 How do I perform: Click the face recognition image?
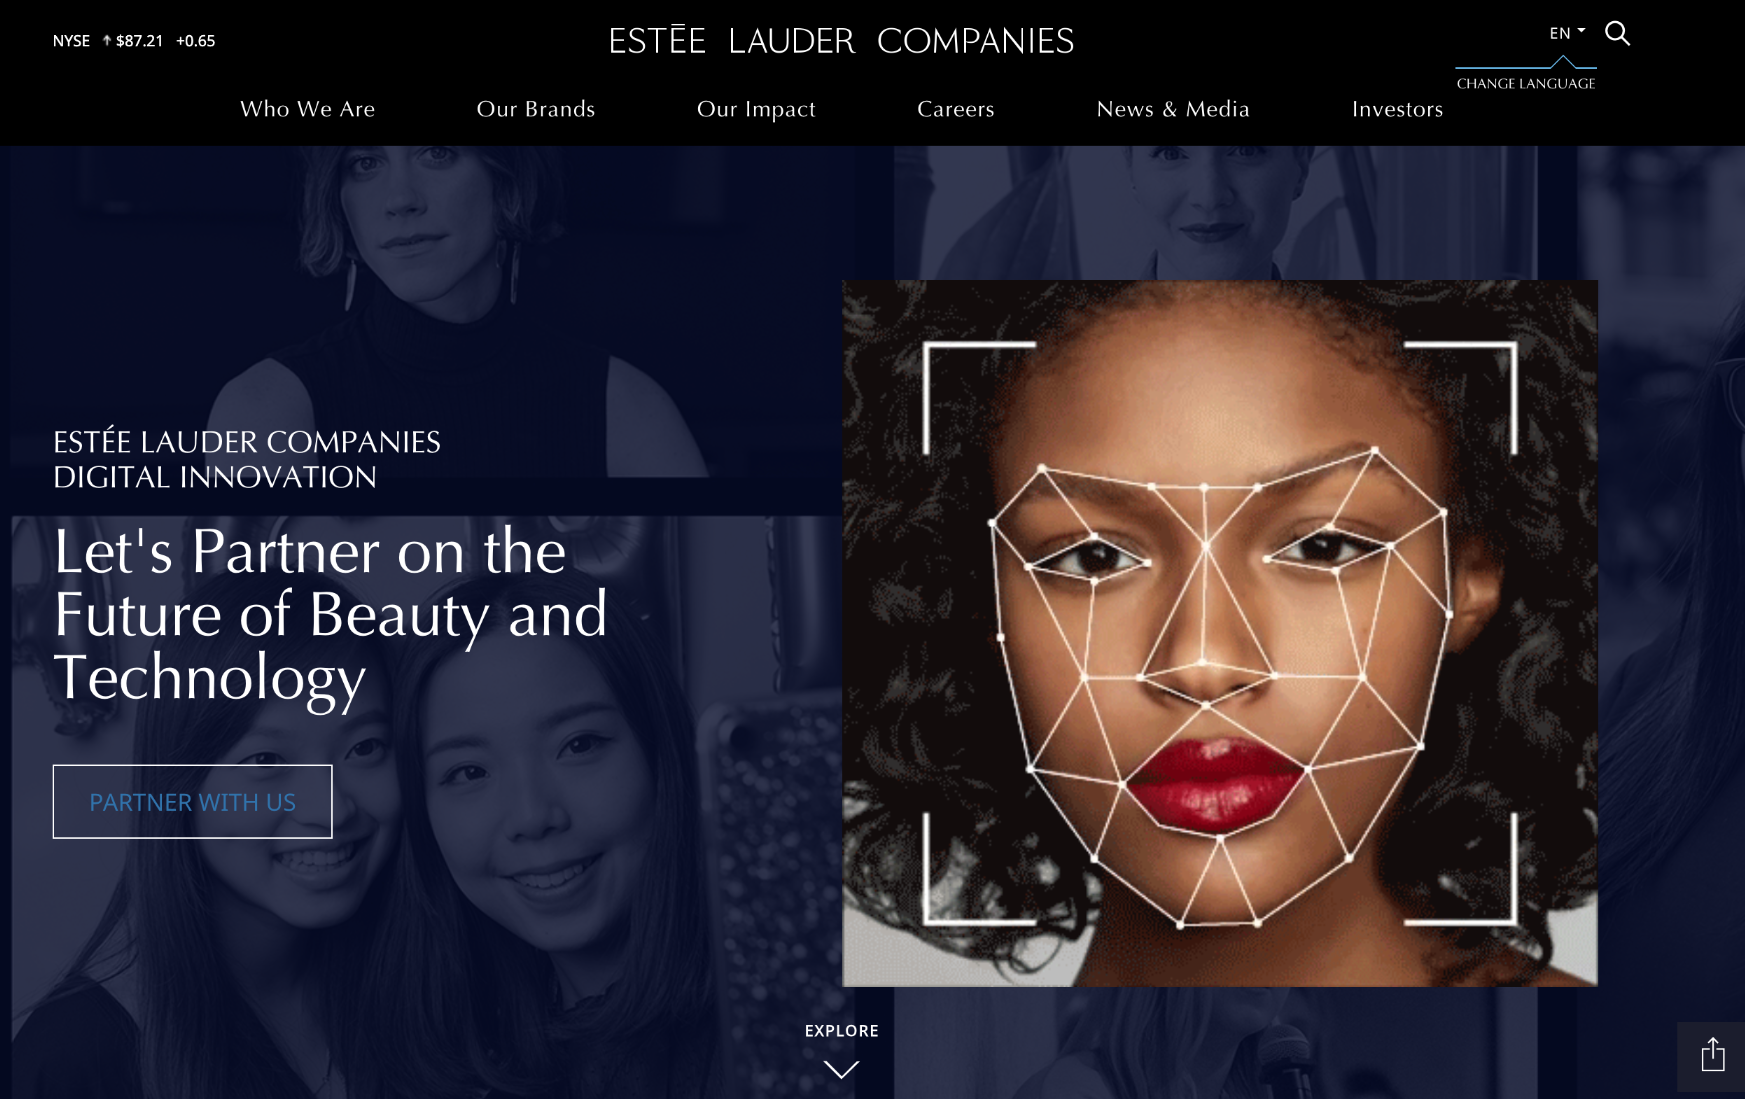pos(1220,633)
